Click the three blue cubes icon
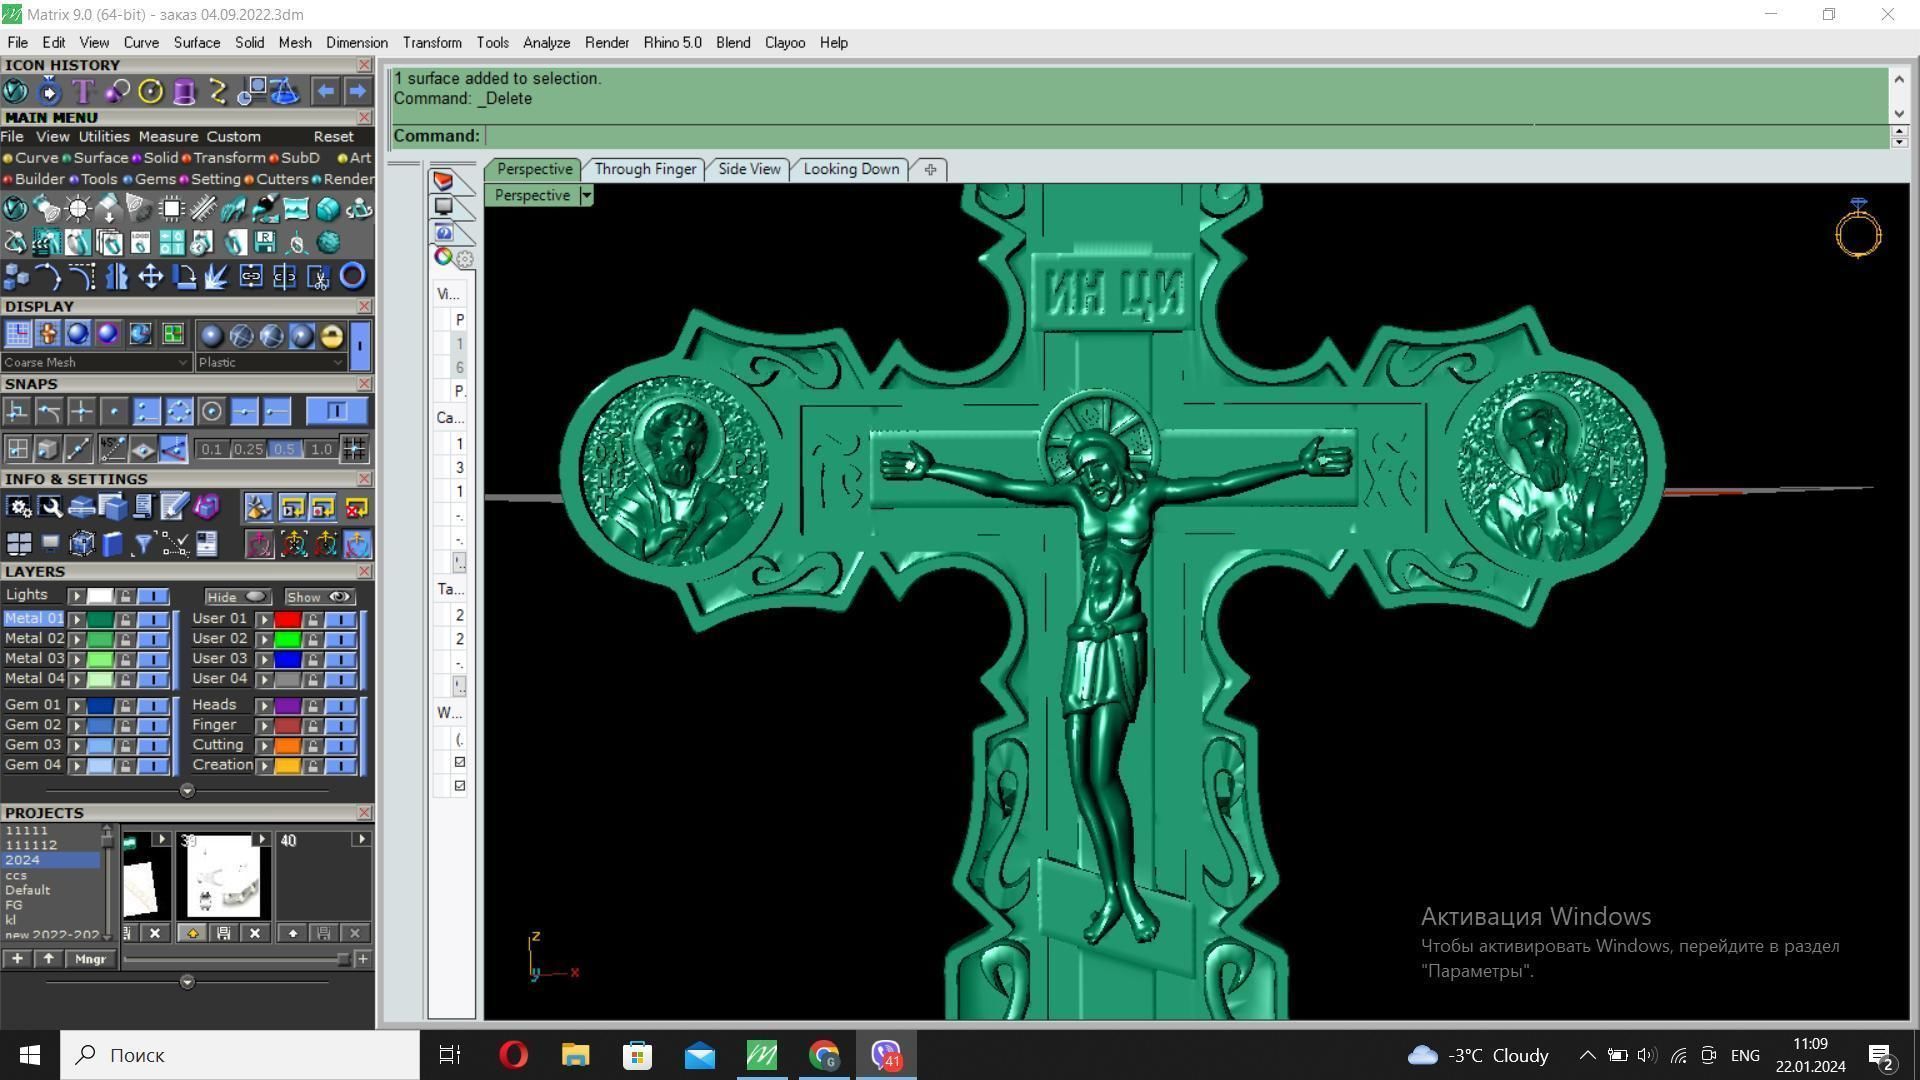This screenshot has width=1920, height=1080. [x=16, y=276]
